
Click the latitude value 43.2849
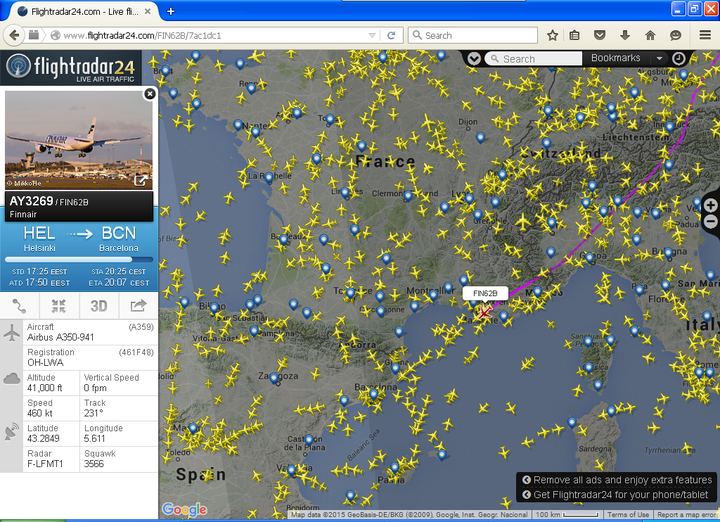(x=43, y=438)
